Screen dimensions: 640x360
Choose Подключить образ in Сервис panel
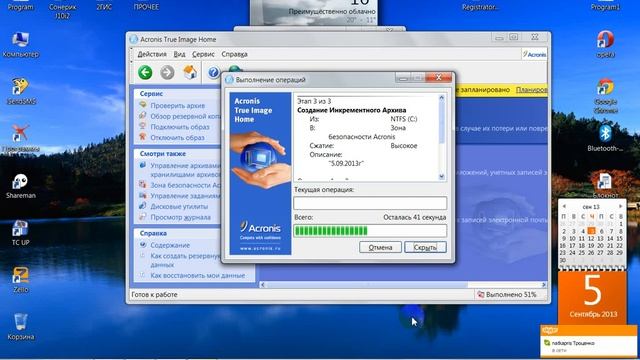coord(180,127)
